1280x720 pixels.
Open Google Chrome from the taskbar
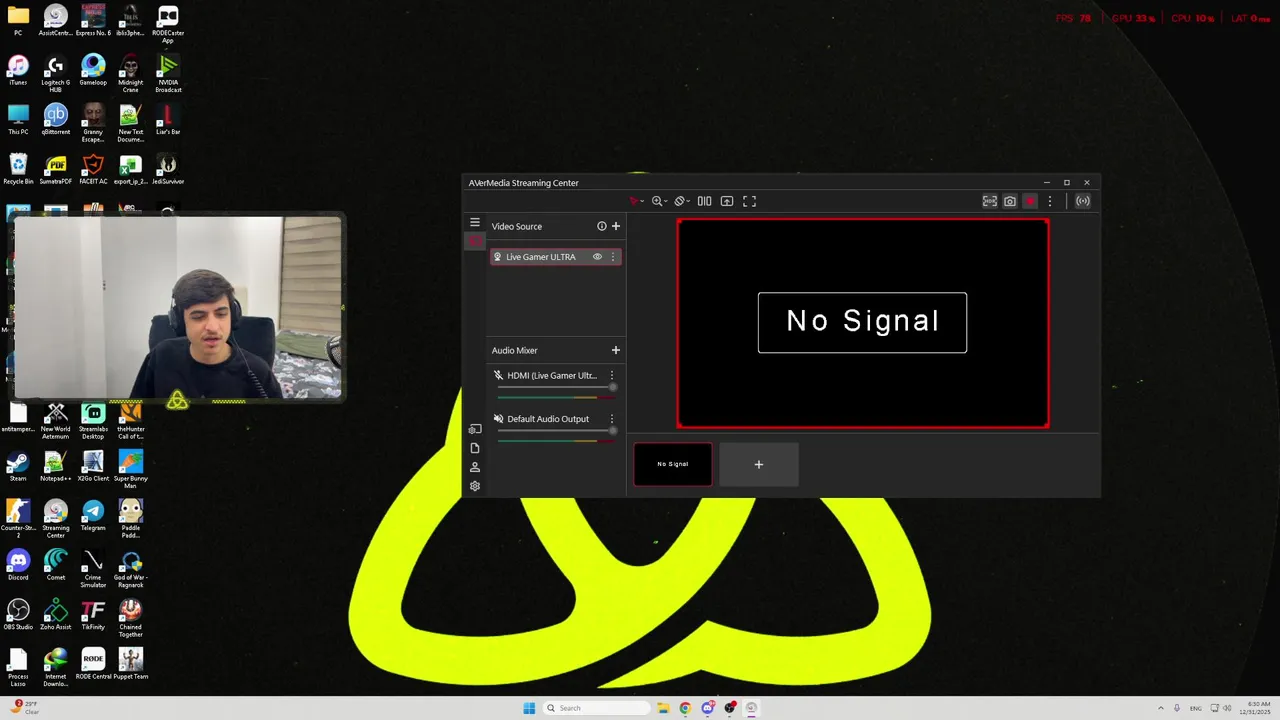pyautogui.click(x=685, y=708)
